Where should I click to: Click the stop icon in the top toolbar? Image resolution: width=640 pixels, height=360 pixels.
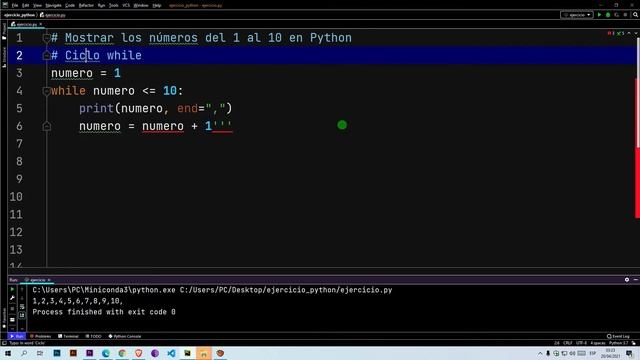pyautogui.click(x=625, y=15)
